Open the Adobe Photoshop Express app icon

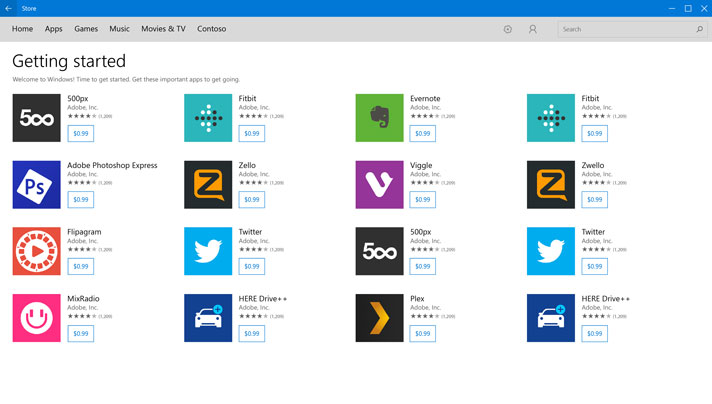[36, 185]
